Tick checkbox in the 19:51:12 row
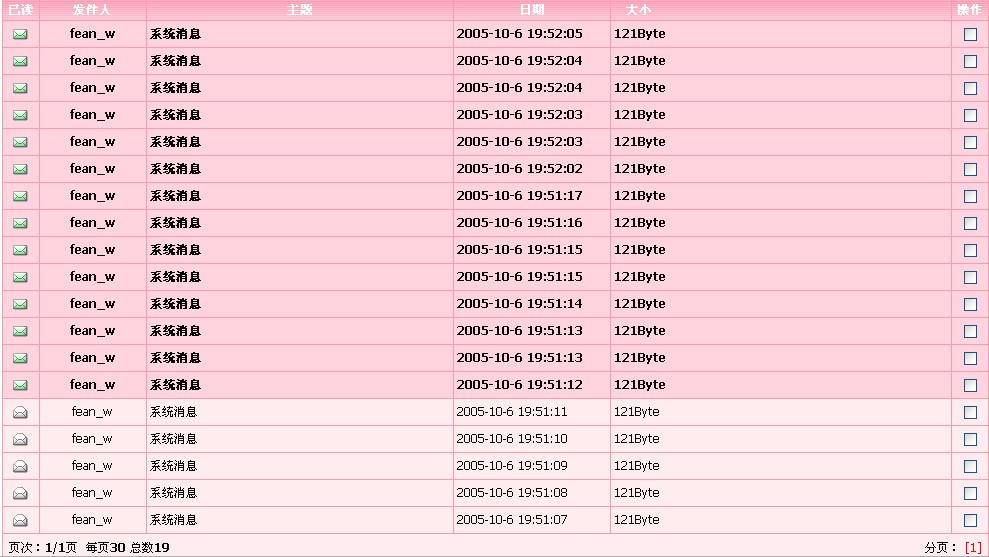This screenshot has height=557, width=989. [x=970, y=385]
